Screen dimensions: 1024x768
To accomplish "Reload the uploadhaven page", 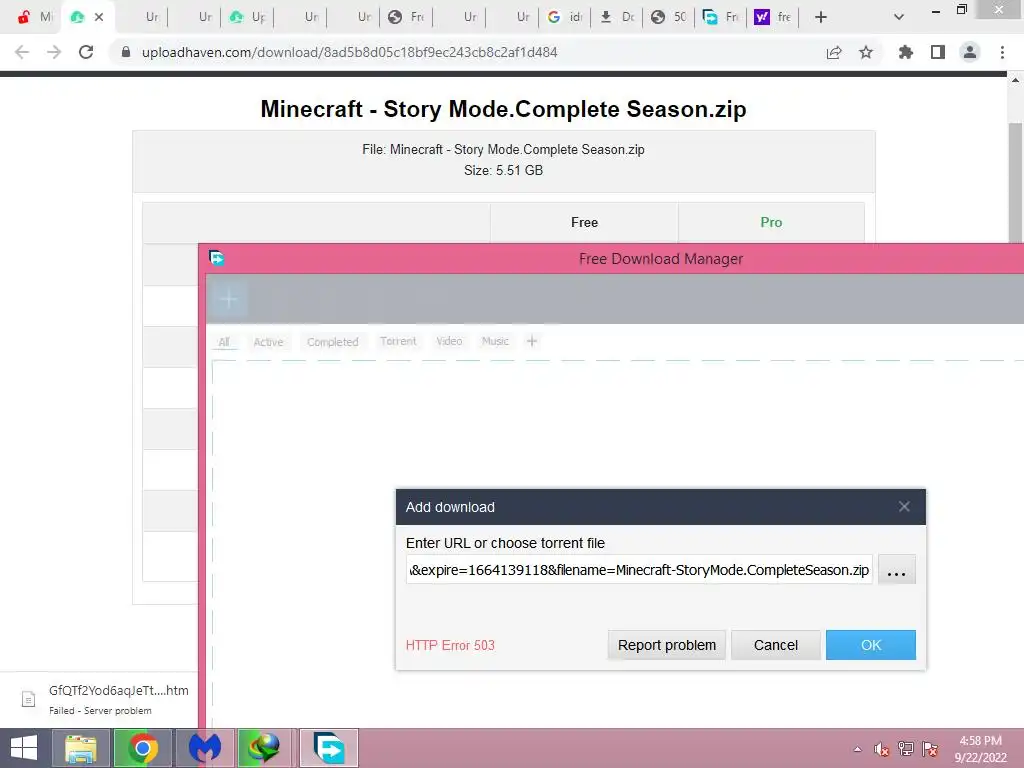I will coord(86,52).
